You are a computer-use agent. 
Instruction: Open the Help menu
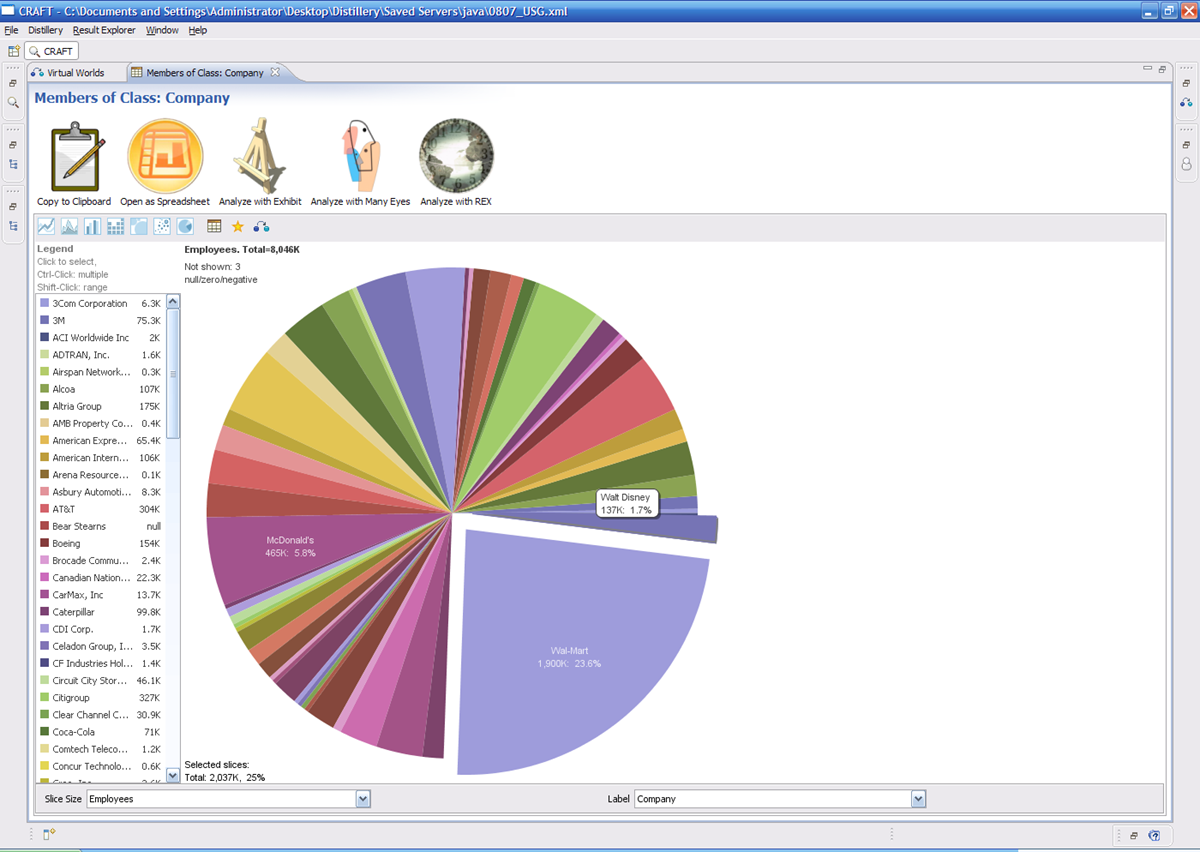(198, 30)
